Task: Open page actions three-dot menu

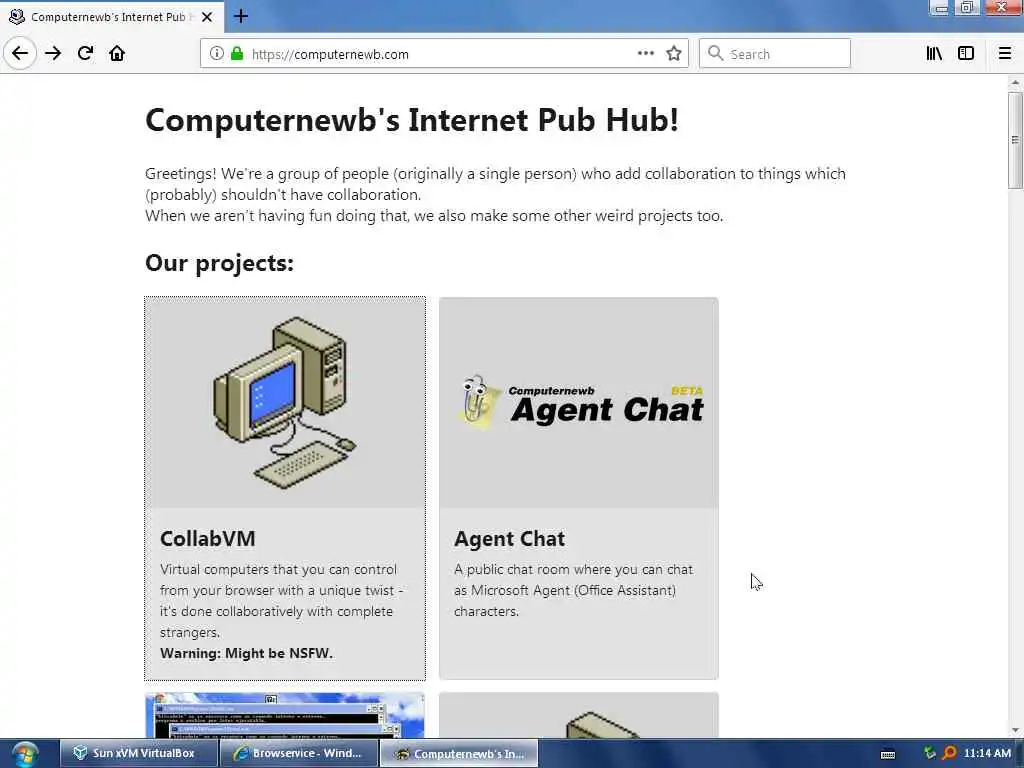Action: (645, 53)
